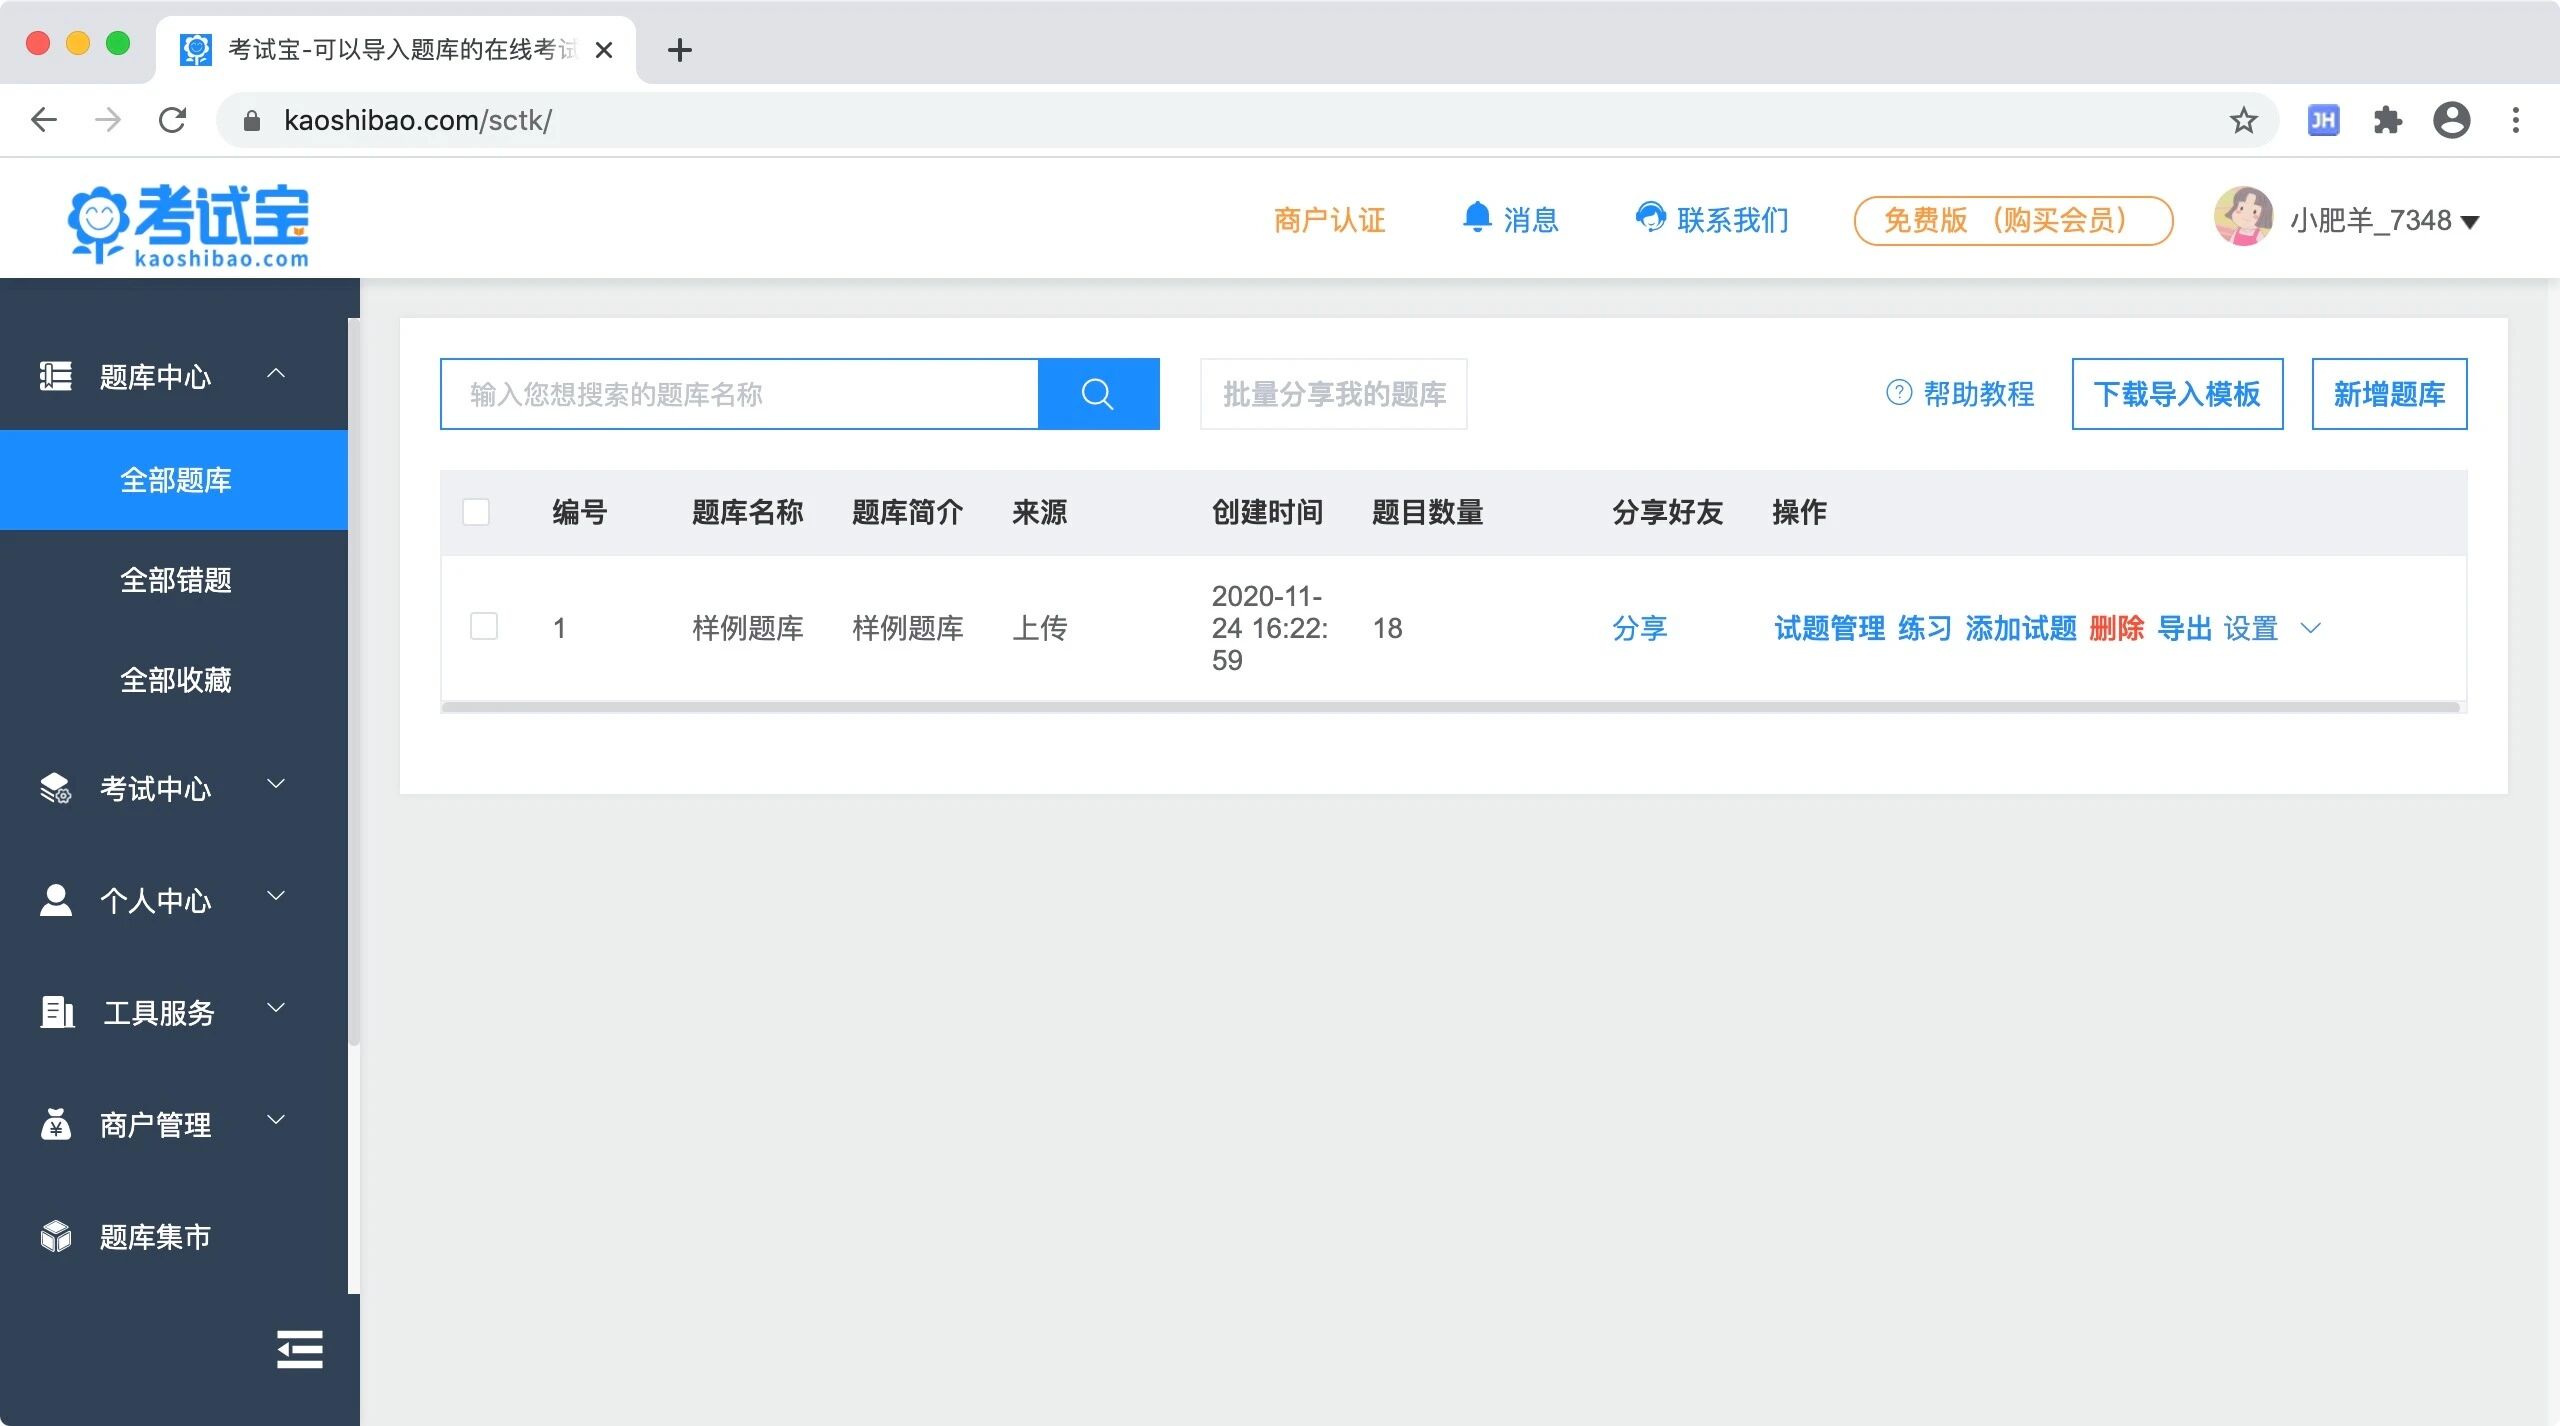The height and width of the screenshot is (1426, 2560).
Task: Select 全部错题 in the sidebar
Action: (x=176, y=580)
